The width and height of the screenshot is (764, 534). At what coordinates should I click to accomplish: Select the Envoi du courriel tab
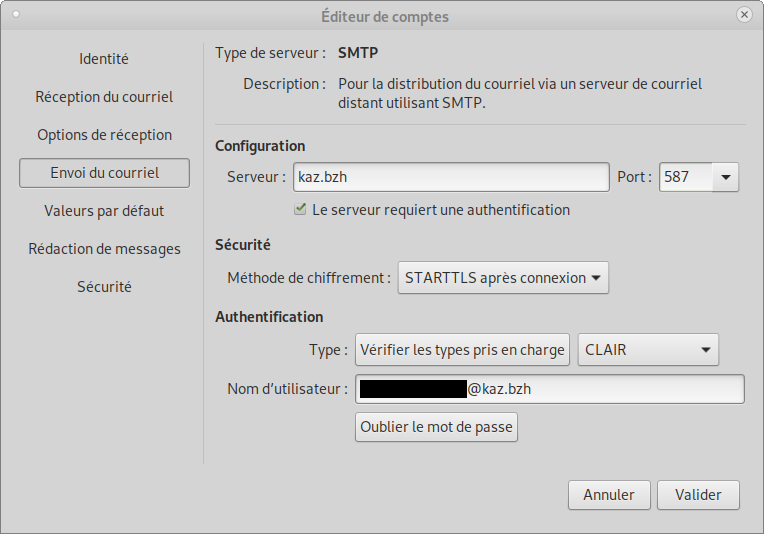(x=104, y=173)
